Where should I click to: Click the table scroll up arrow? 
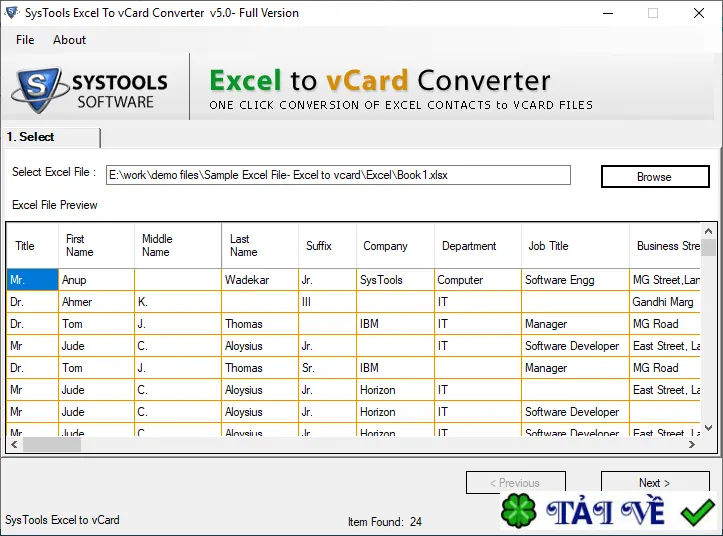(708, 231)
